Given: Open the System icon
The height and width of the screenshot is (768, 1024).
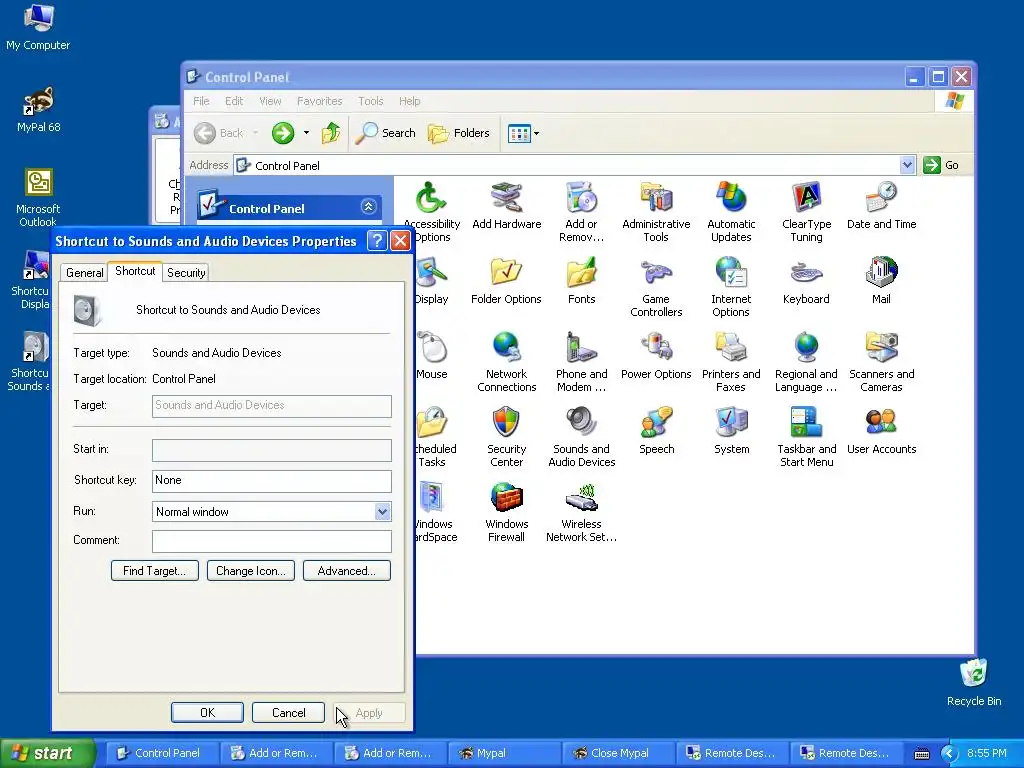Looking at the screenshot, I should pos(731,431).
